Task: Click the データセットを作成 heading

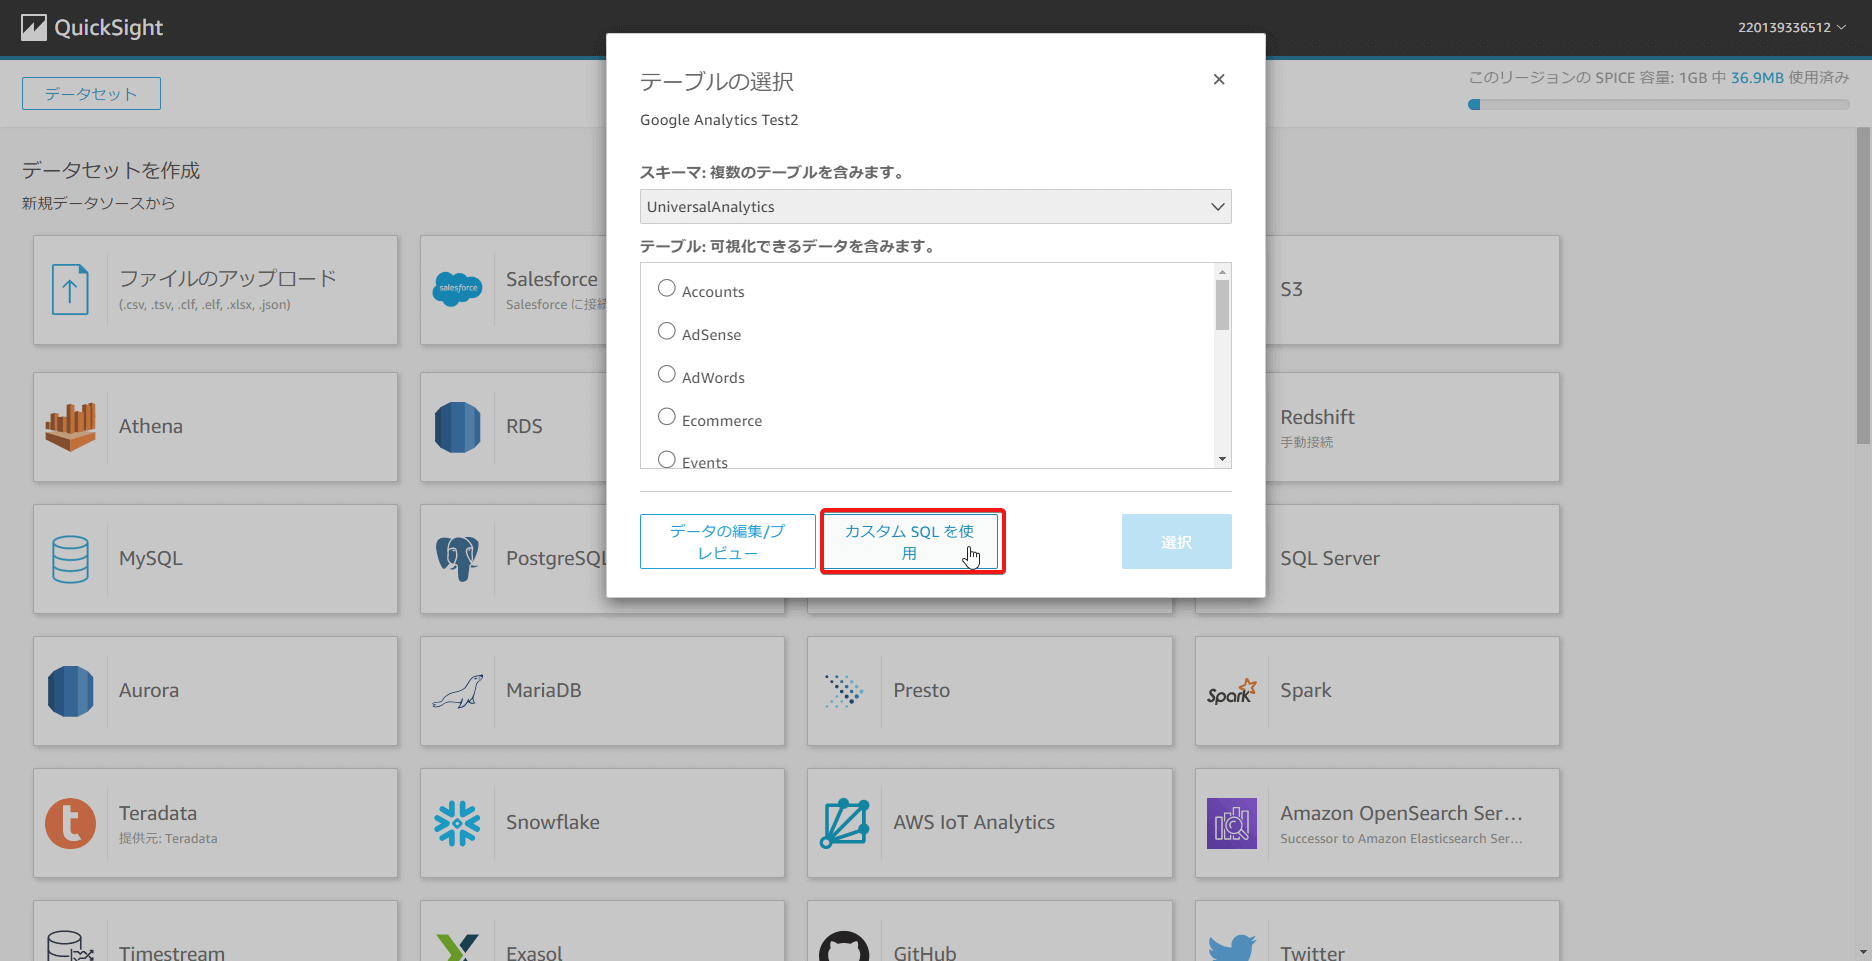Action: pyautogui.click(x=111, y=171)
